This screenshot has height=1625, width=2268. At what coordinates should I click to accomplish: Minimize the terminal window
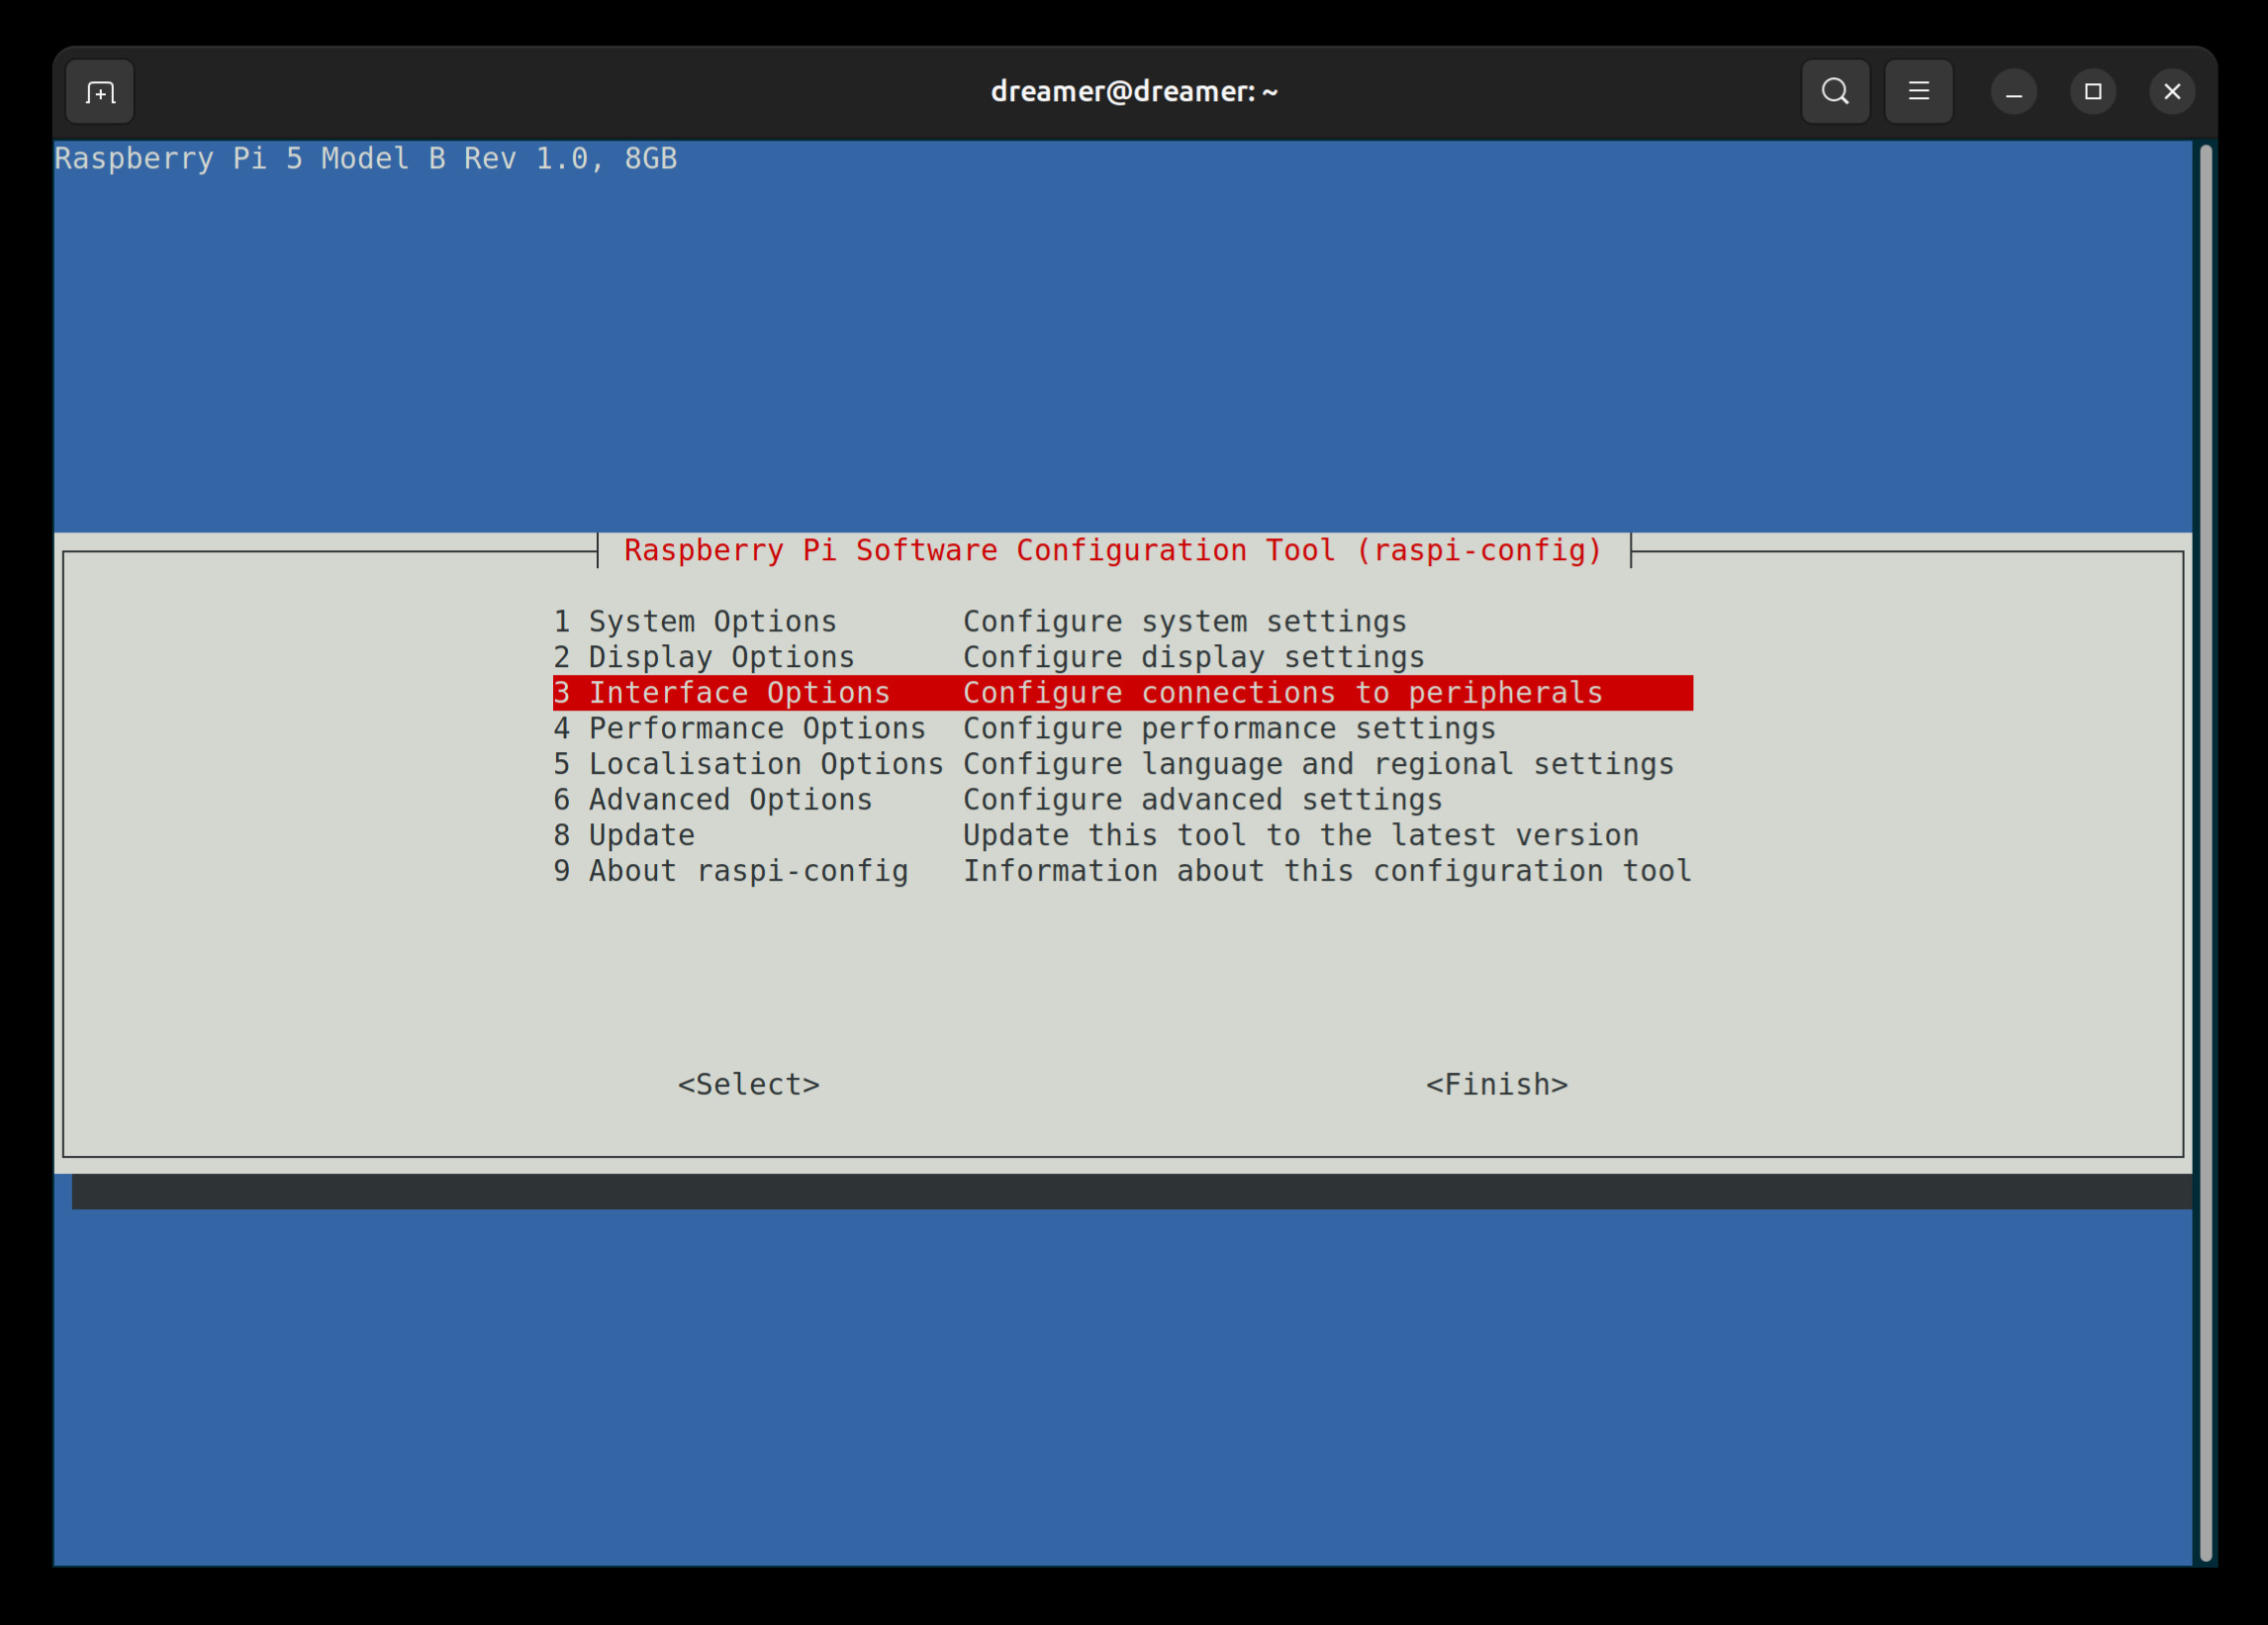click(x=2014, y=91)
